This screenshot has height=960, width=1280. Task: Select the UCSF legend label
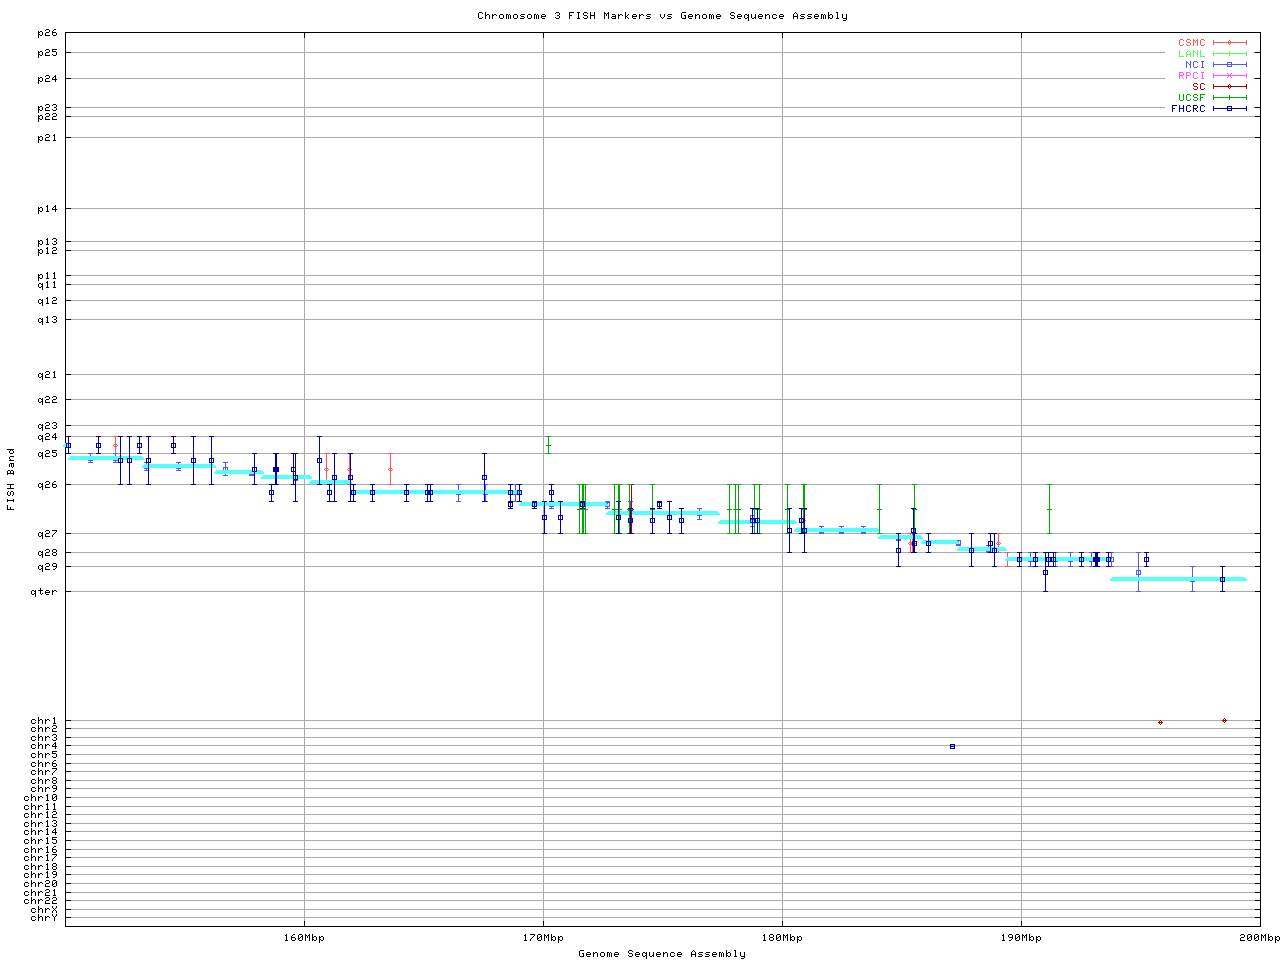coord(1191,97)
